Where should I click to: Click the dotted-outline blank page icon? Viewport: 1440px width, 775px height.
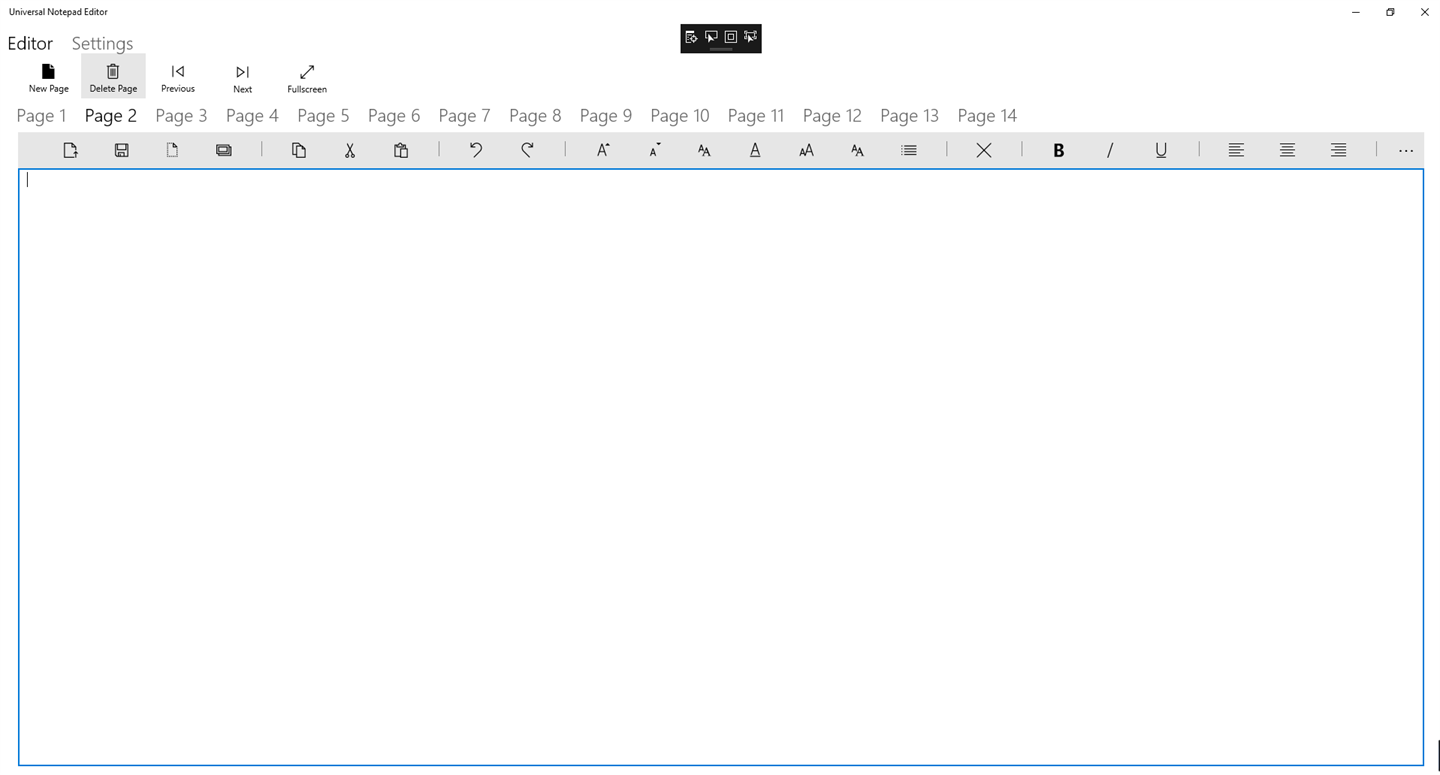click(172, 150)
